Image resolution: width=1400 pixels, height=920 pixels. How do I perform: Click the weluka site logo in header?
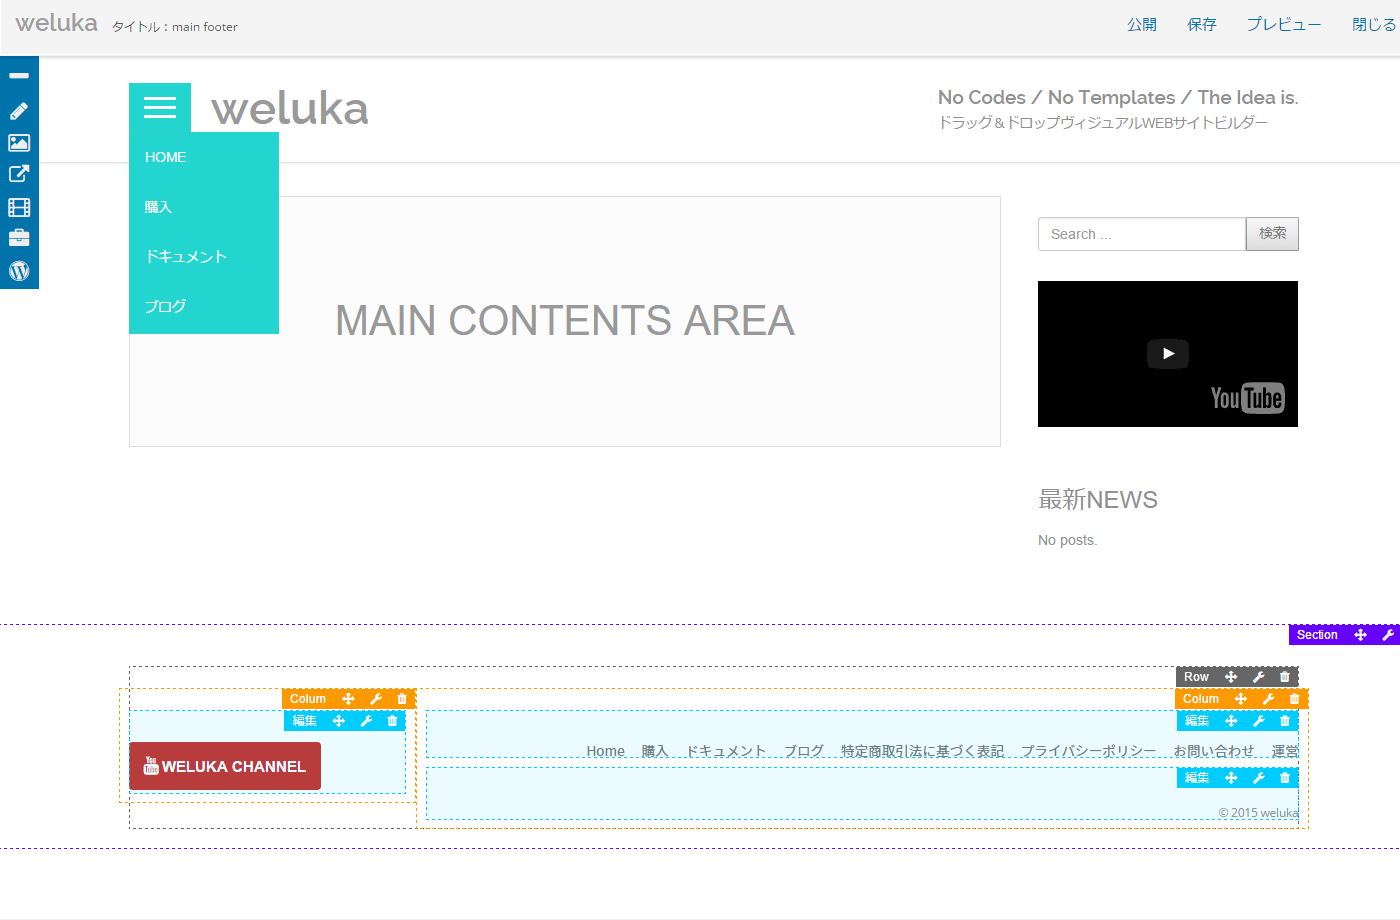point(290,108)
